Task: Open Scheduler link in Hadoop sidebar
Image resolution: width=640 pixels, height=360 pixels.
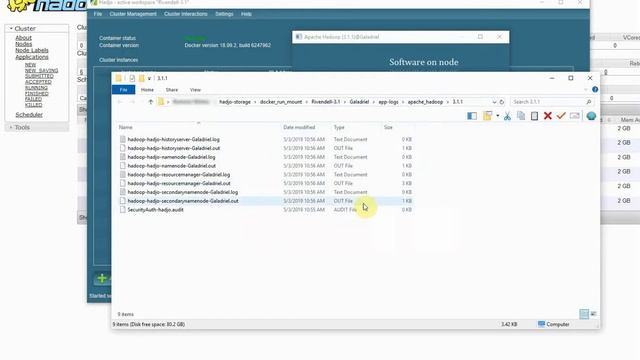Action: click(x=29, y=115)
